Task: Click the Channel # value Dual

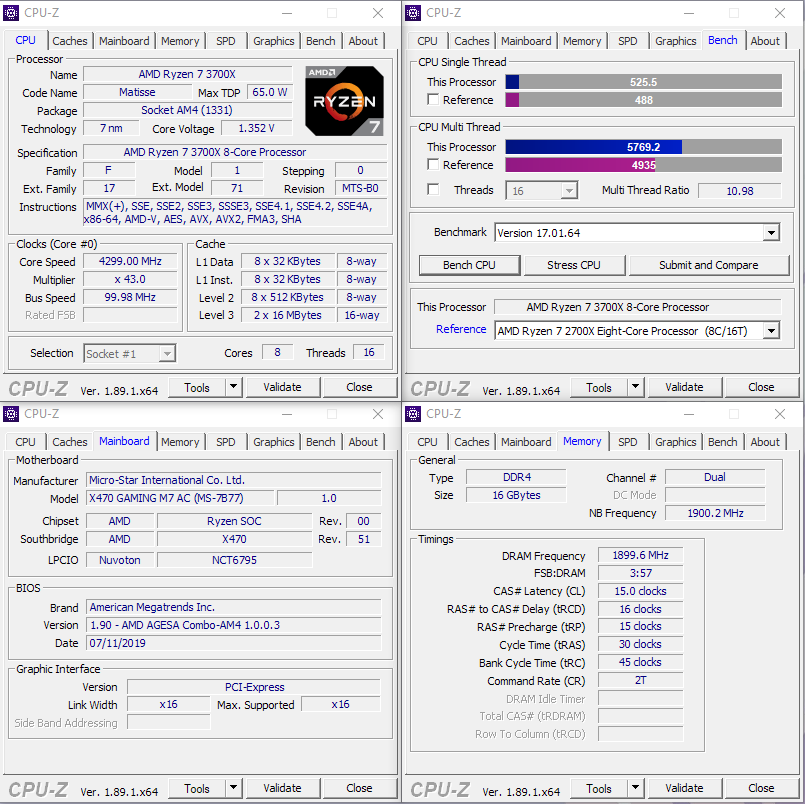Action: coord(716,477)
